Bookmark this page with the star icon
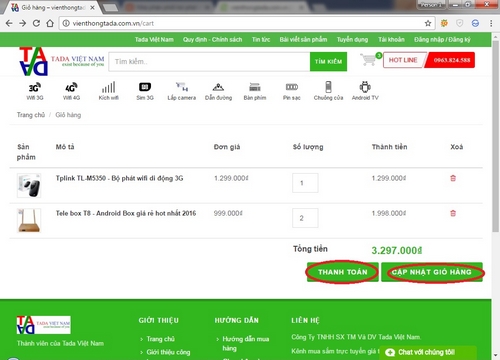Screen dimensions: 500x360 (x=428, y=23)
